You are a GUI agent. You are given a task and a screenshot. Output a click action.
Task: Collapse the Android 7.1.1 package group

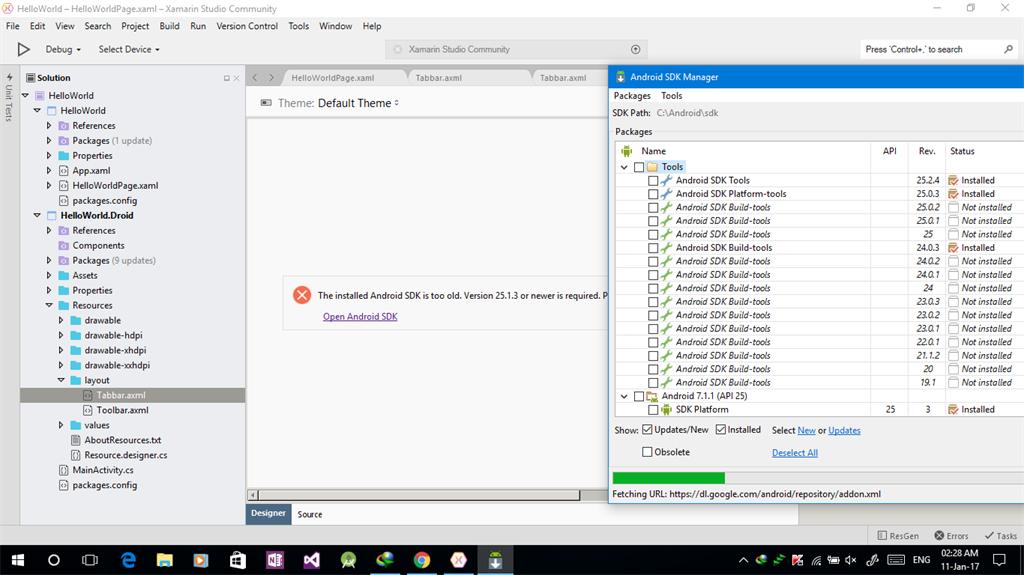pyautogui.click(x=624, y=396)
